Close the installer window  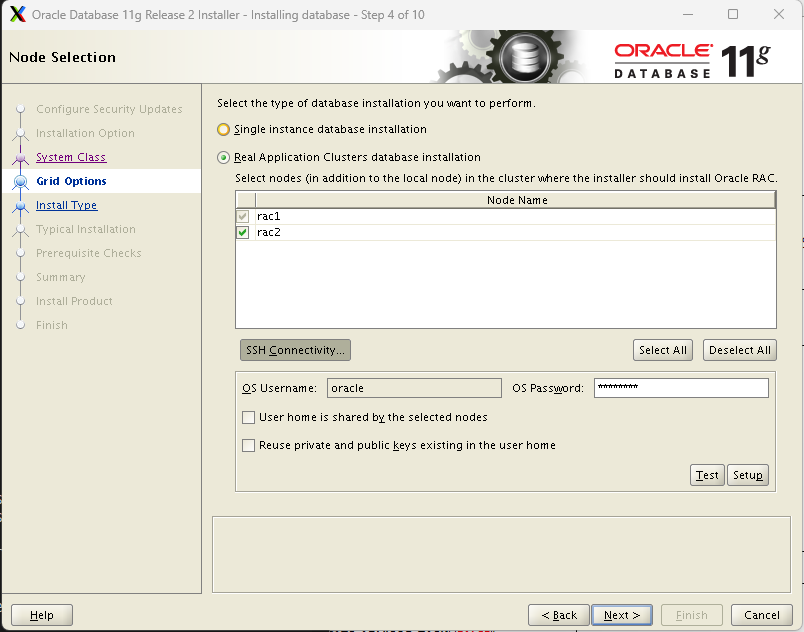tap(779, 14)
